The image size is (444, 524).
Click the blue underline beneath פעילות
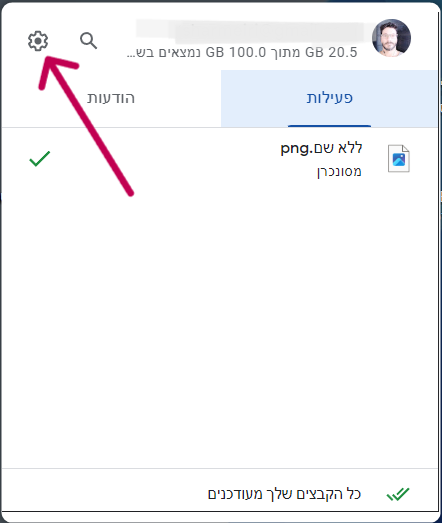(329, 126)
